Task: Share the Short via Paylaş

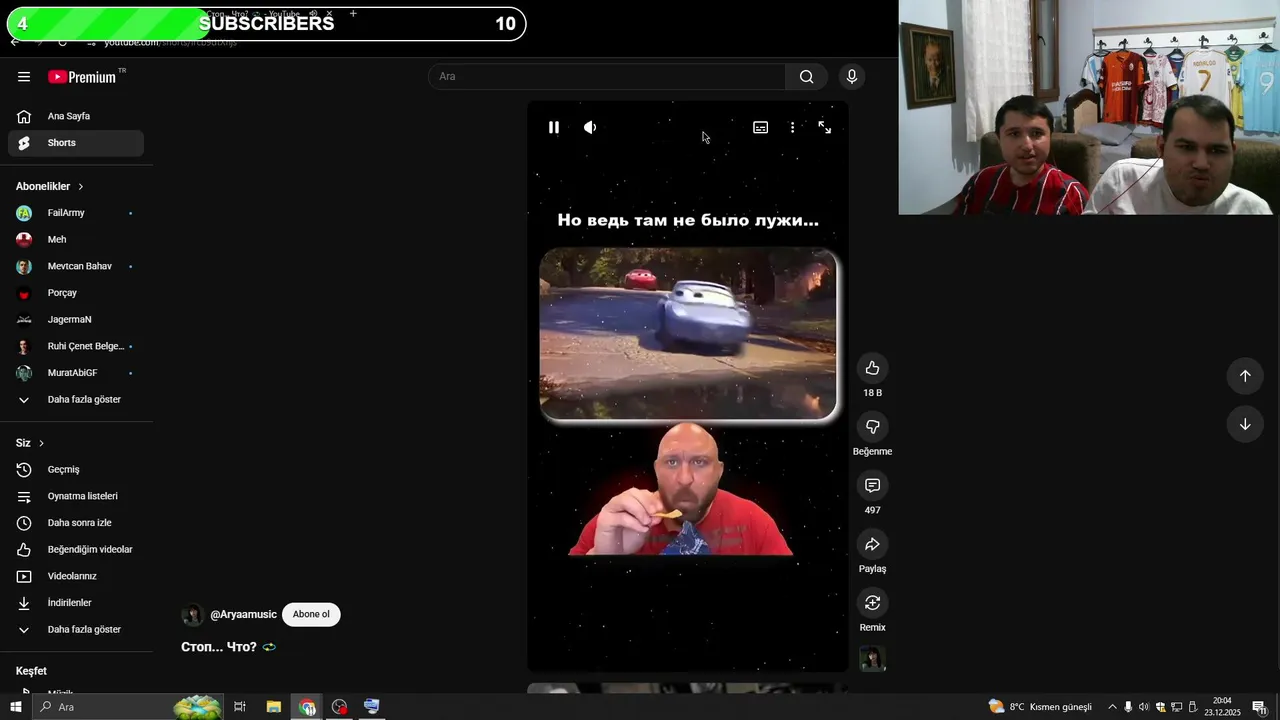Action: pos(872,544)
